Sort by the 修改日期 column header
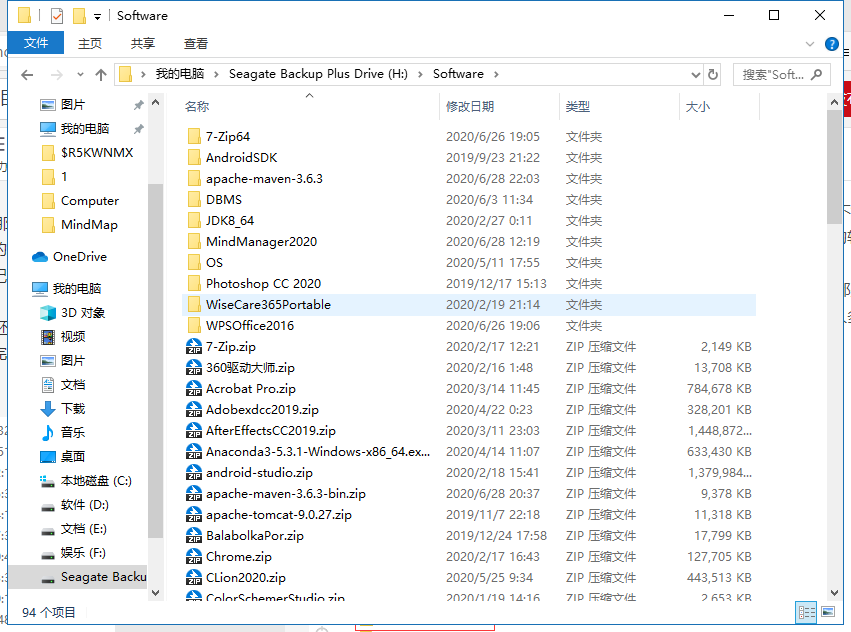Screen dimensions: 851x632 (499, 106)
